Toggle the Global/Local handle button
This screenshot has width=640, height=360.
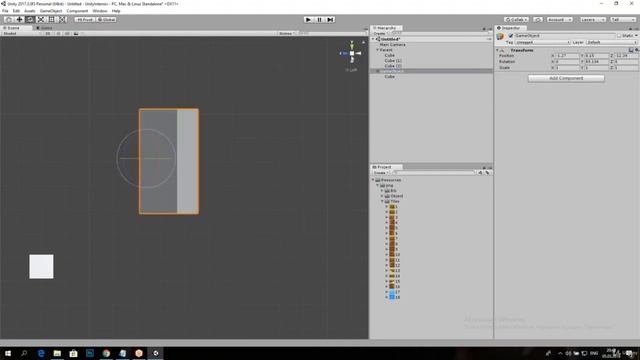click(107, 20)
